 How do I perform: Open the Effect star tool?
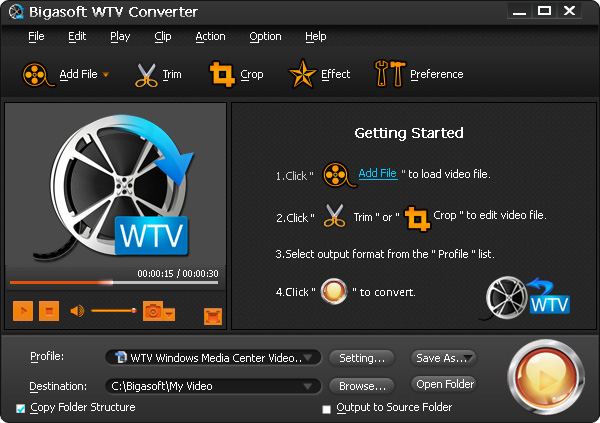tap(302, 73)
